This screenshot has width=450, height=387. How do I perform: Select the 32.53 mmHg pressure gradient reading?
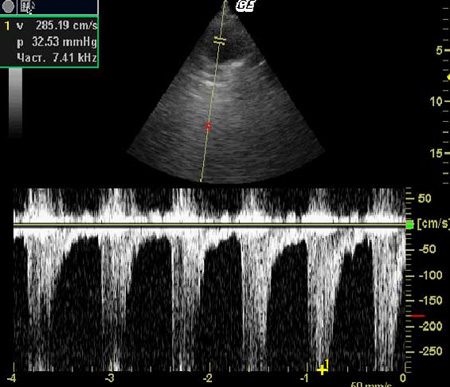(x=64, y=42)
